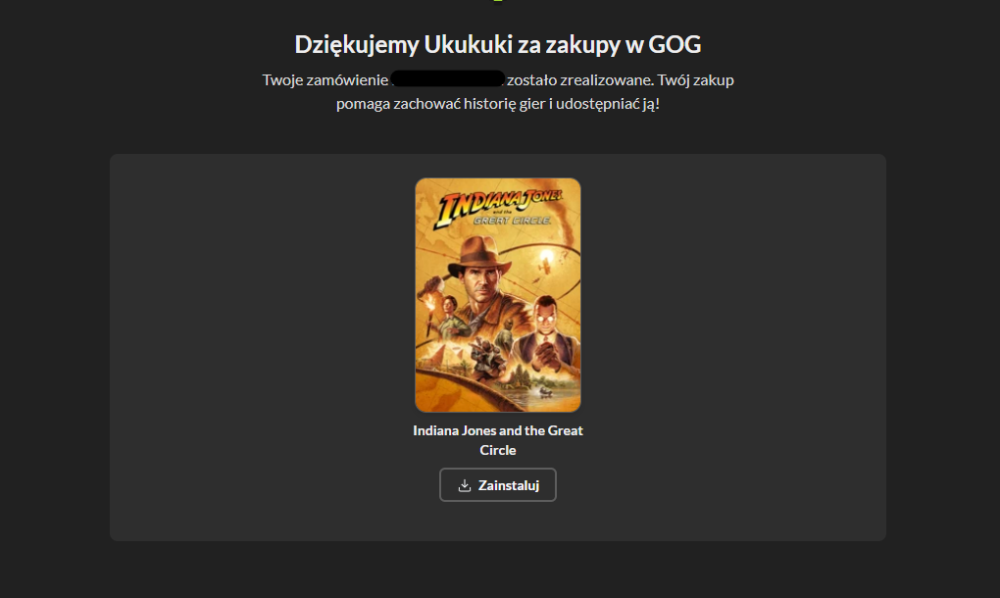Click the Indiana Jones logo on the cover
This screenshot has height=598, width=1000.
click(x=498, y=207)
